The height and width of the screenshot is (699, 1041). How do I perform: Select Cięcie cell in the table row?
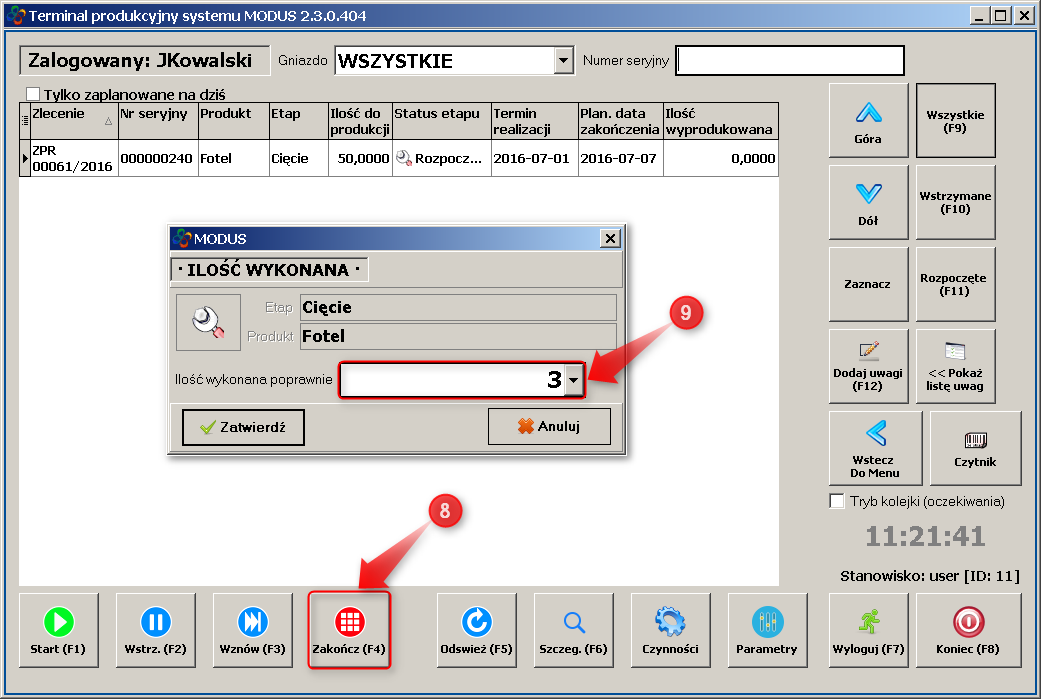click(x=299, y=158)
